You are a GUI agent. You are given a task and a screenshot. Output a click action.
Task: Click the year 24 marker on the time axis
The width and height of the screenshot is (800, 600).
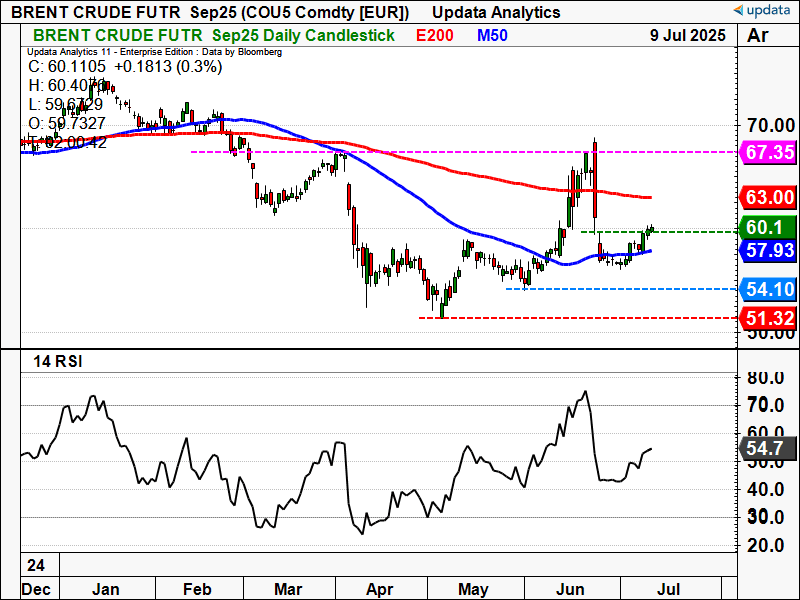[36, 565]
